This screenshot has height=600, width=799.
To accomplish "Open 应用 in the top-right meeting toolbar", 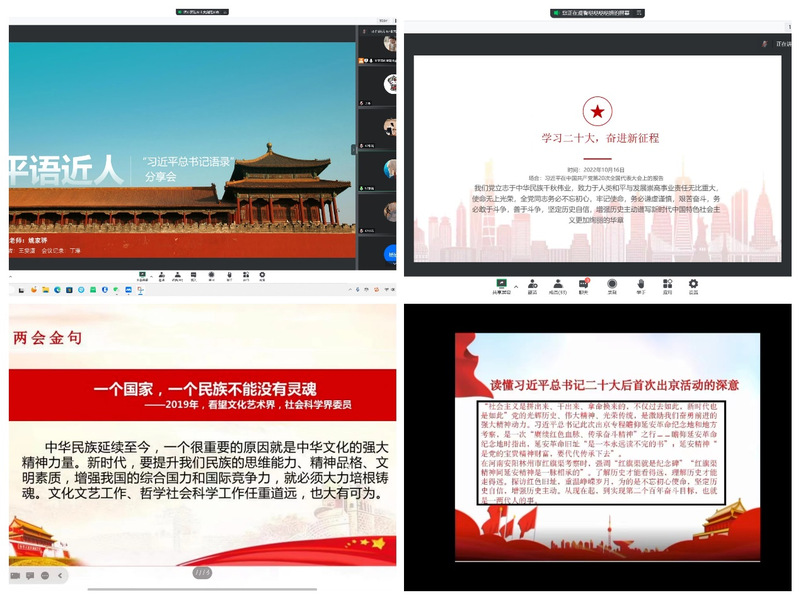I will (667, 285).
